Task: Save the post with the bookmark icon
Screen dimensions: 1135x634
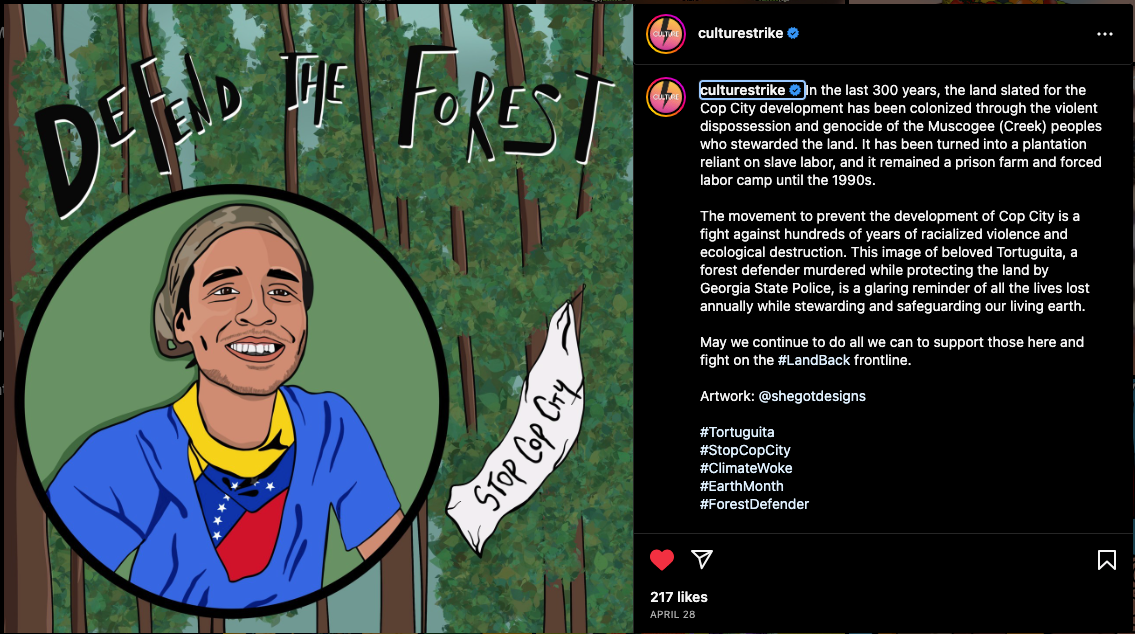Action: click(1106, 559)
